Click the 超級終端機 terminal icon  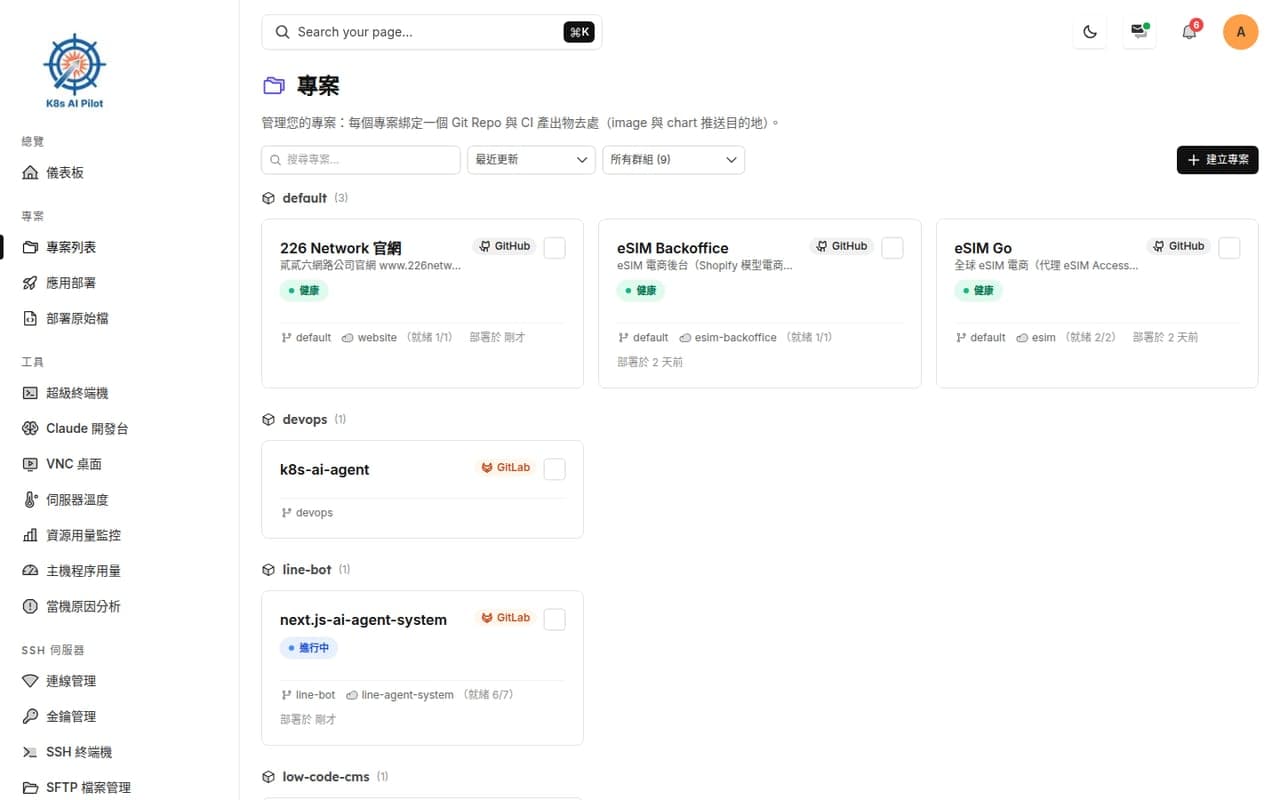[30, 393]
